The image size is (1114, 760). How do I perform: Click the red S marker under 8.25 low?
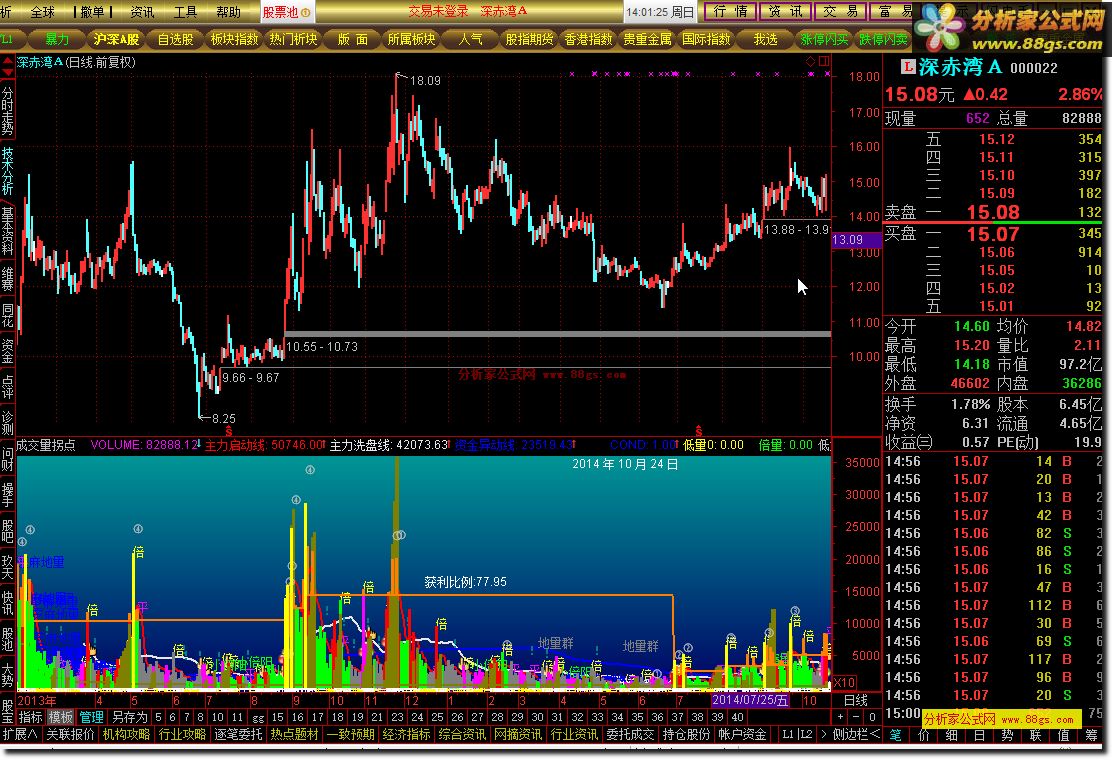click(229, 430)
